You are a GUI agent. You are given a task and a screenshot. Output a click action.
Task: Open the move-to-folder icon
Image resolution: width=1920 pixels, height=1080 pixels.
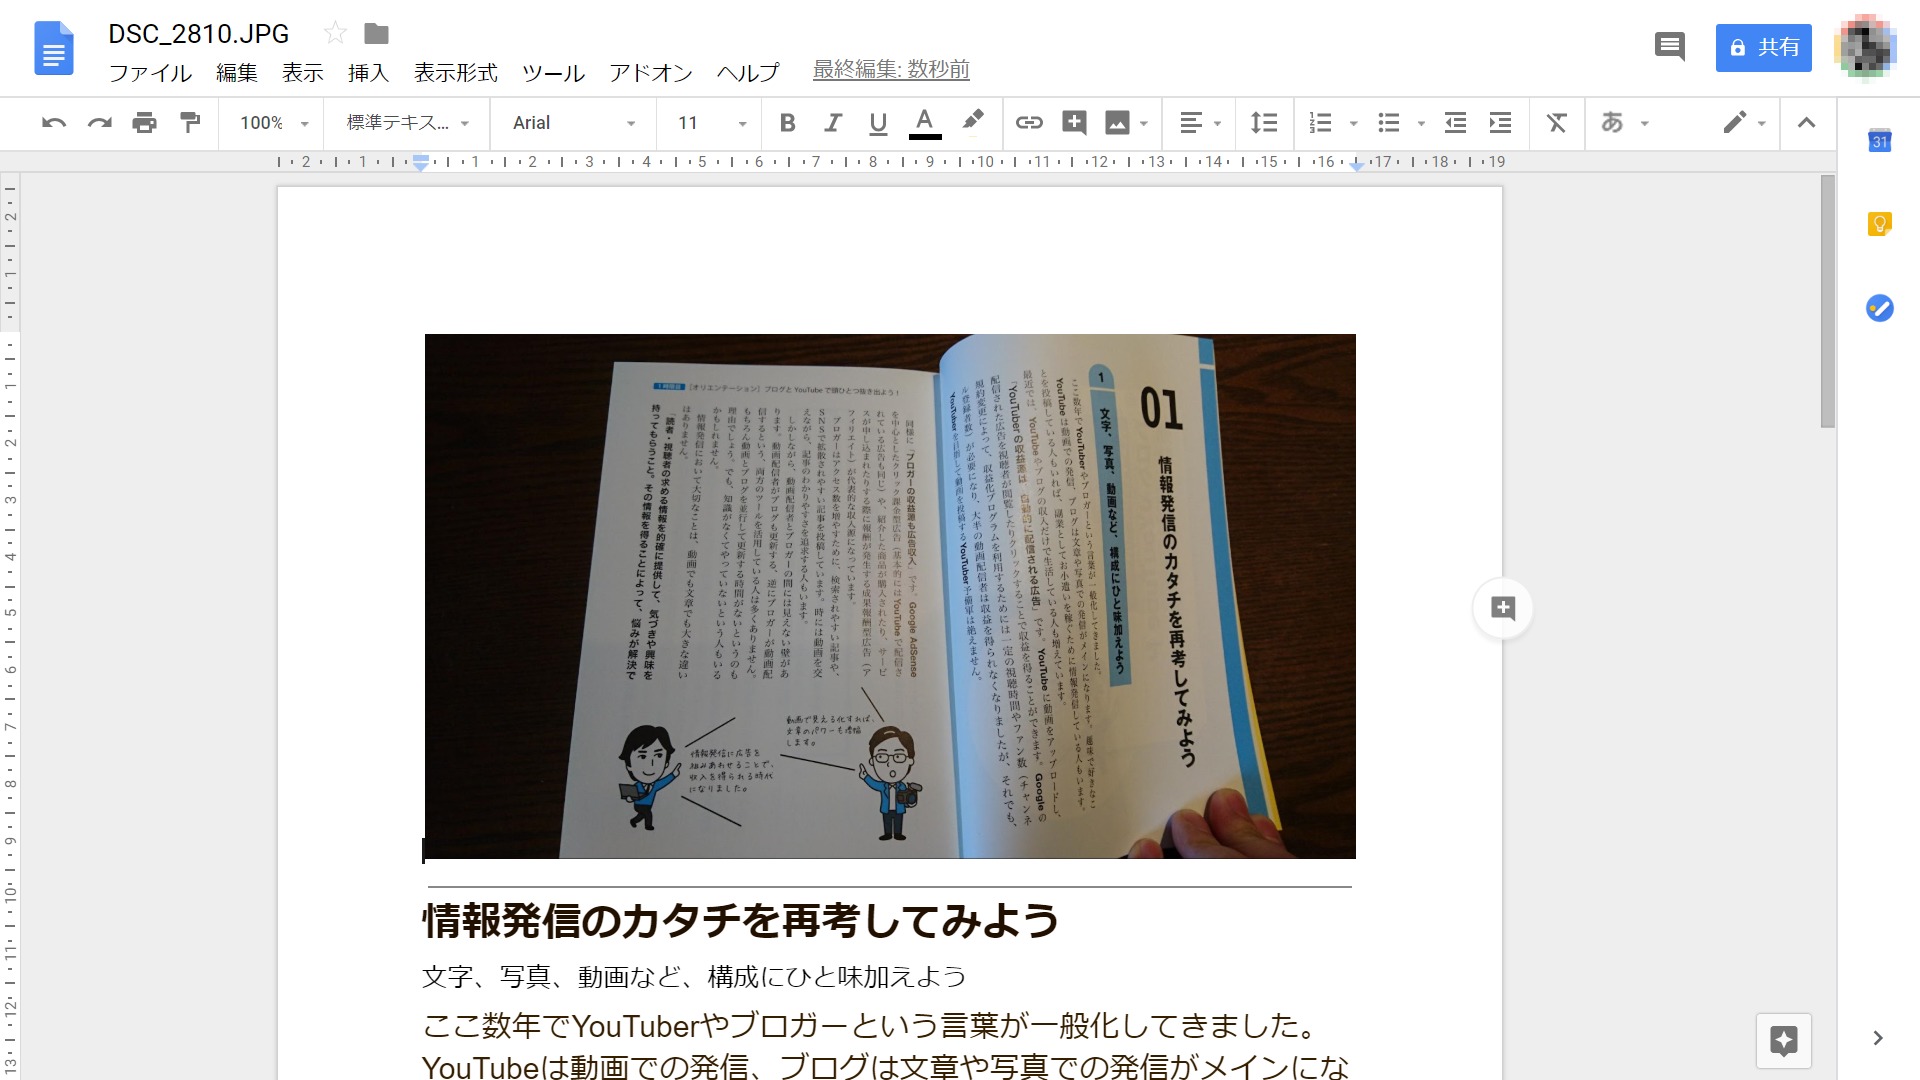click(x=376, y=33)
